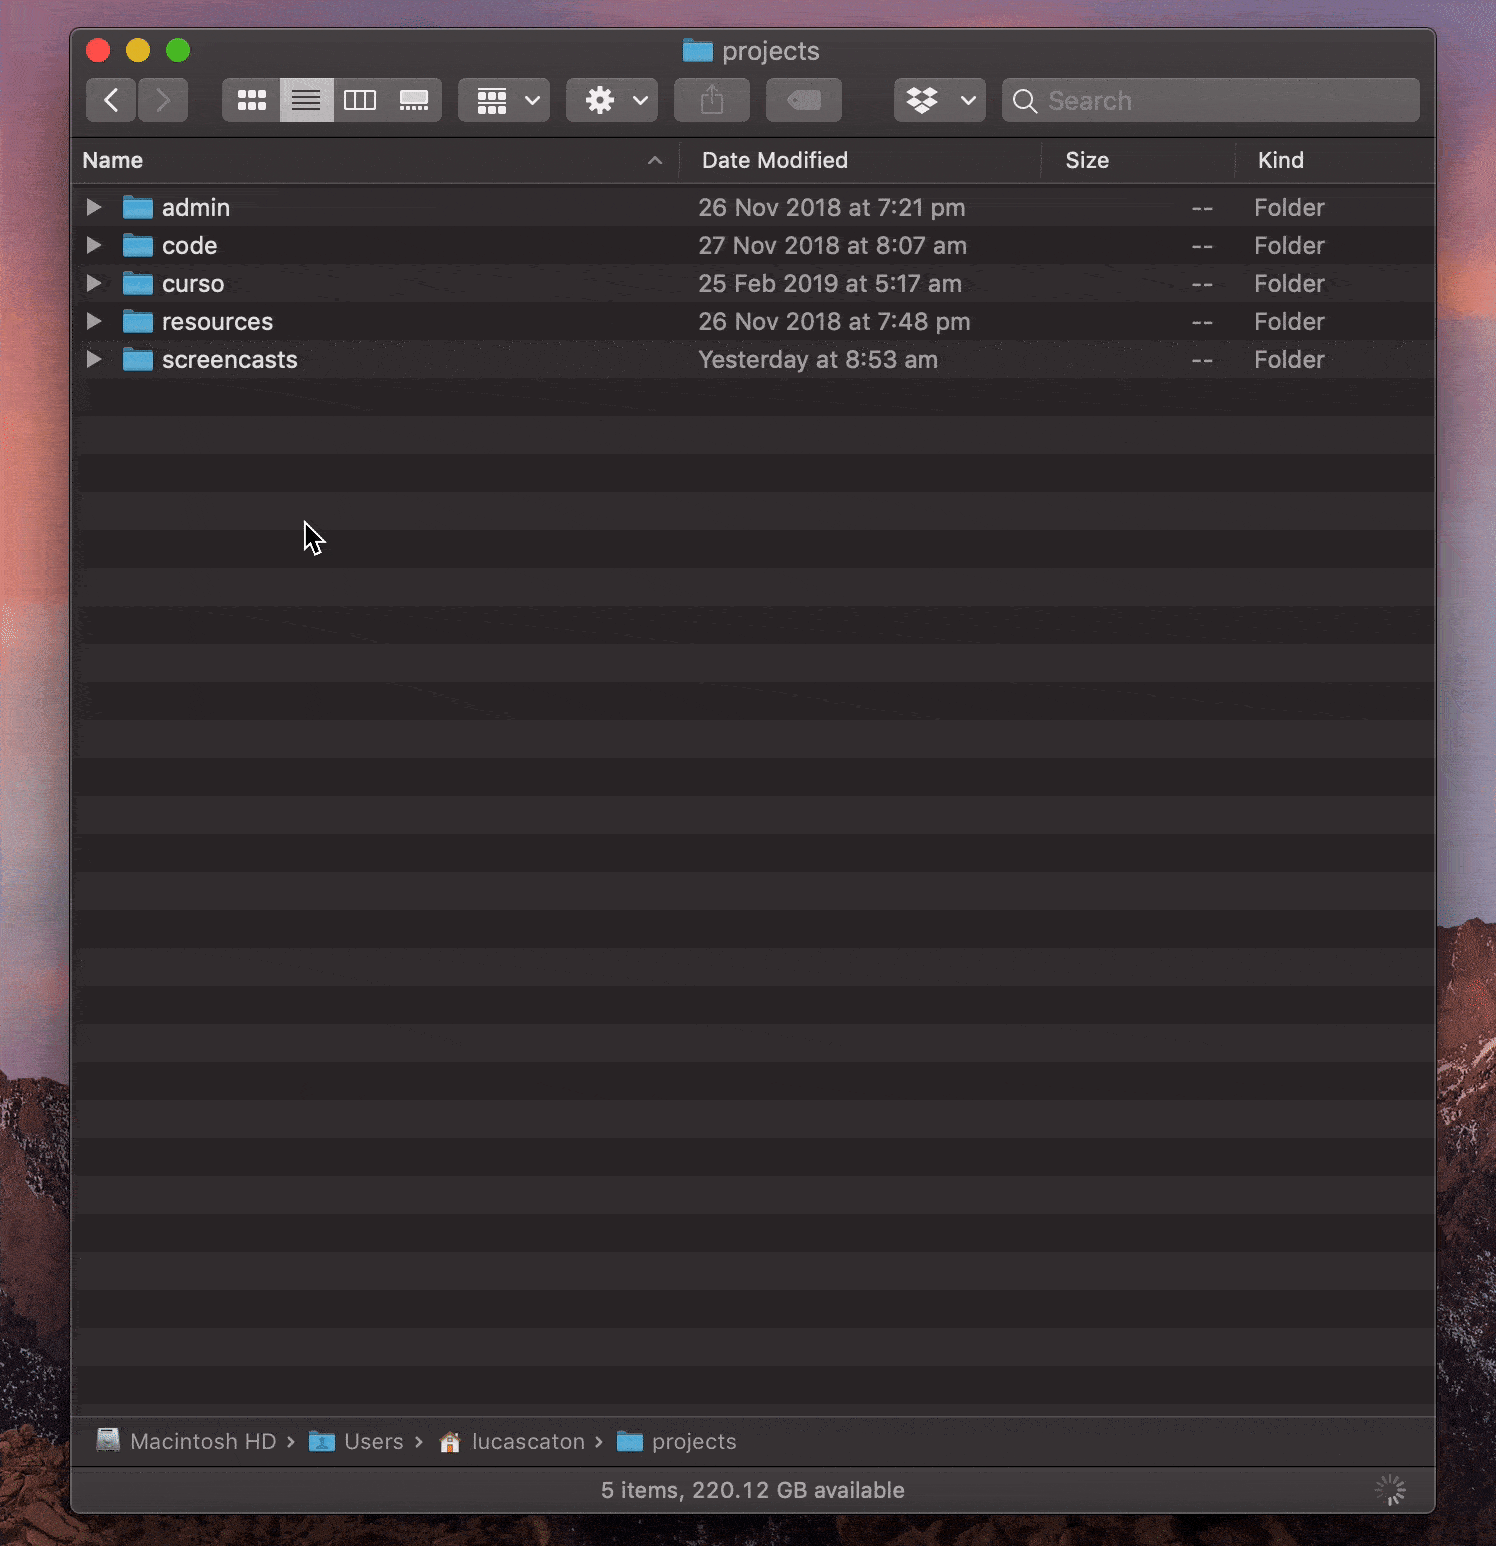This screenshot has height=1546, width=1496.
Task: Open the group-by arrangement dropdown
Action: 504,100
